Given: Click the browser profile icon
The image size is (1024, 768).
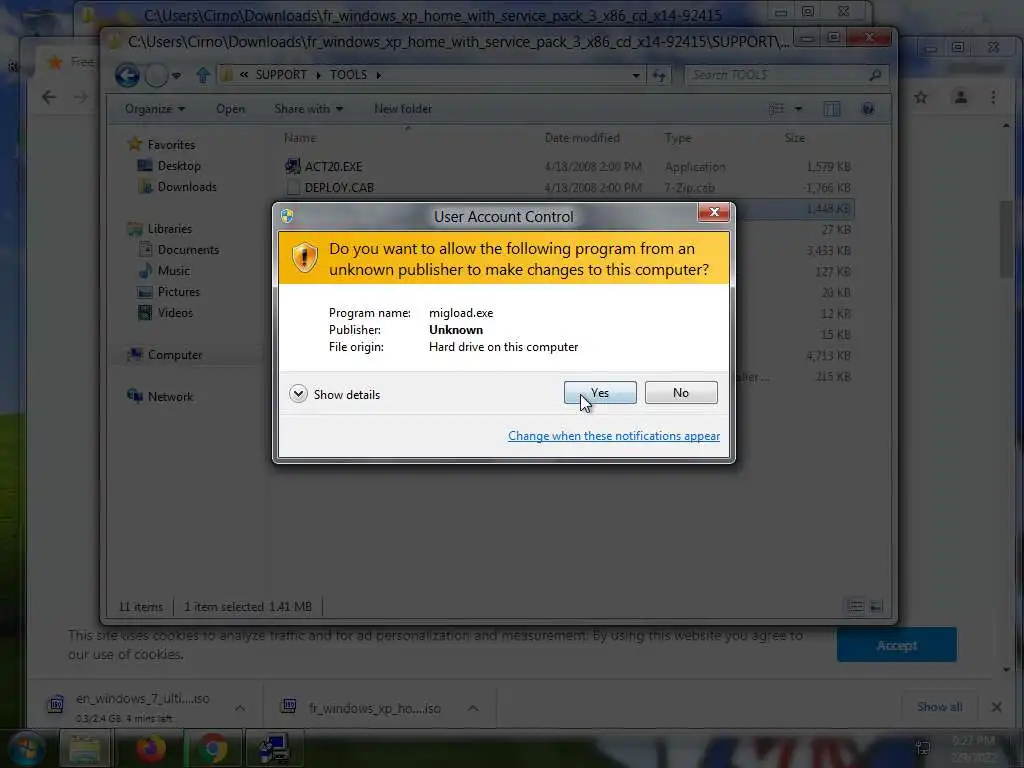Looking at the screenshot, I should [961, 97].
